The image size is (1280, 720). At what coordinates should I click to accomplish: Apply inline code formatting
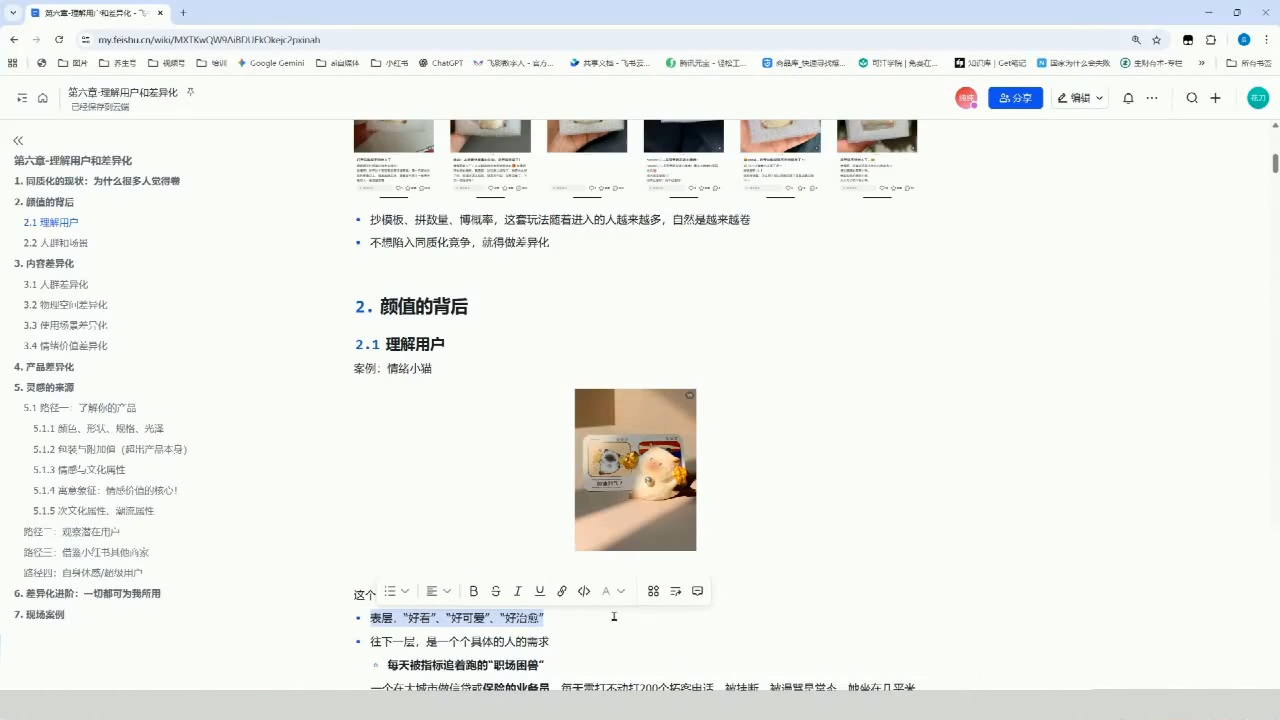coord(584,591)
